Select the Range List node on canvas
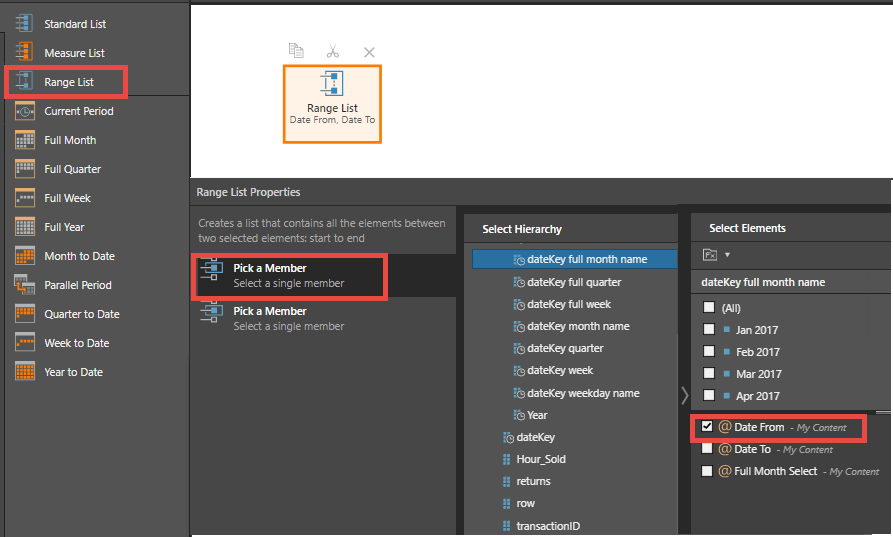 [x=332, y=104]
